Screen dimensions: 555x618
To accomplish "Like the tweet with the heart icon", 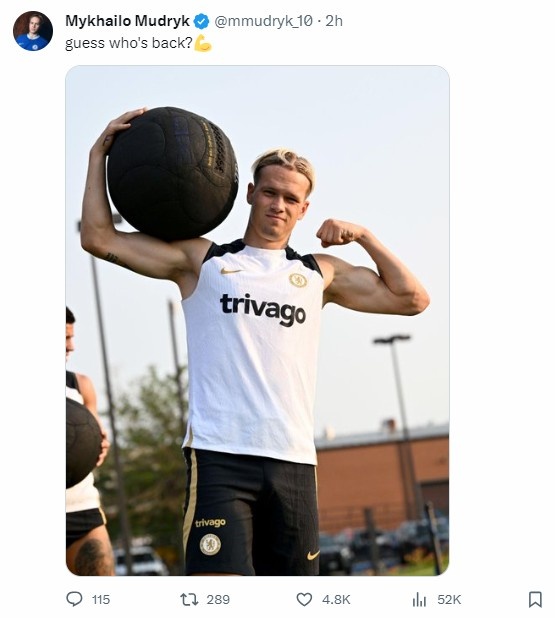I will 304,599.
